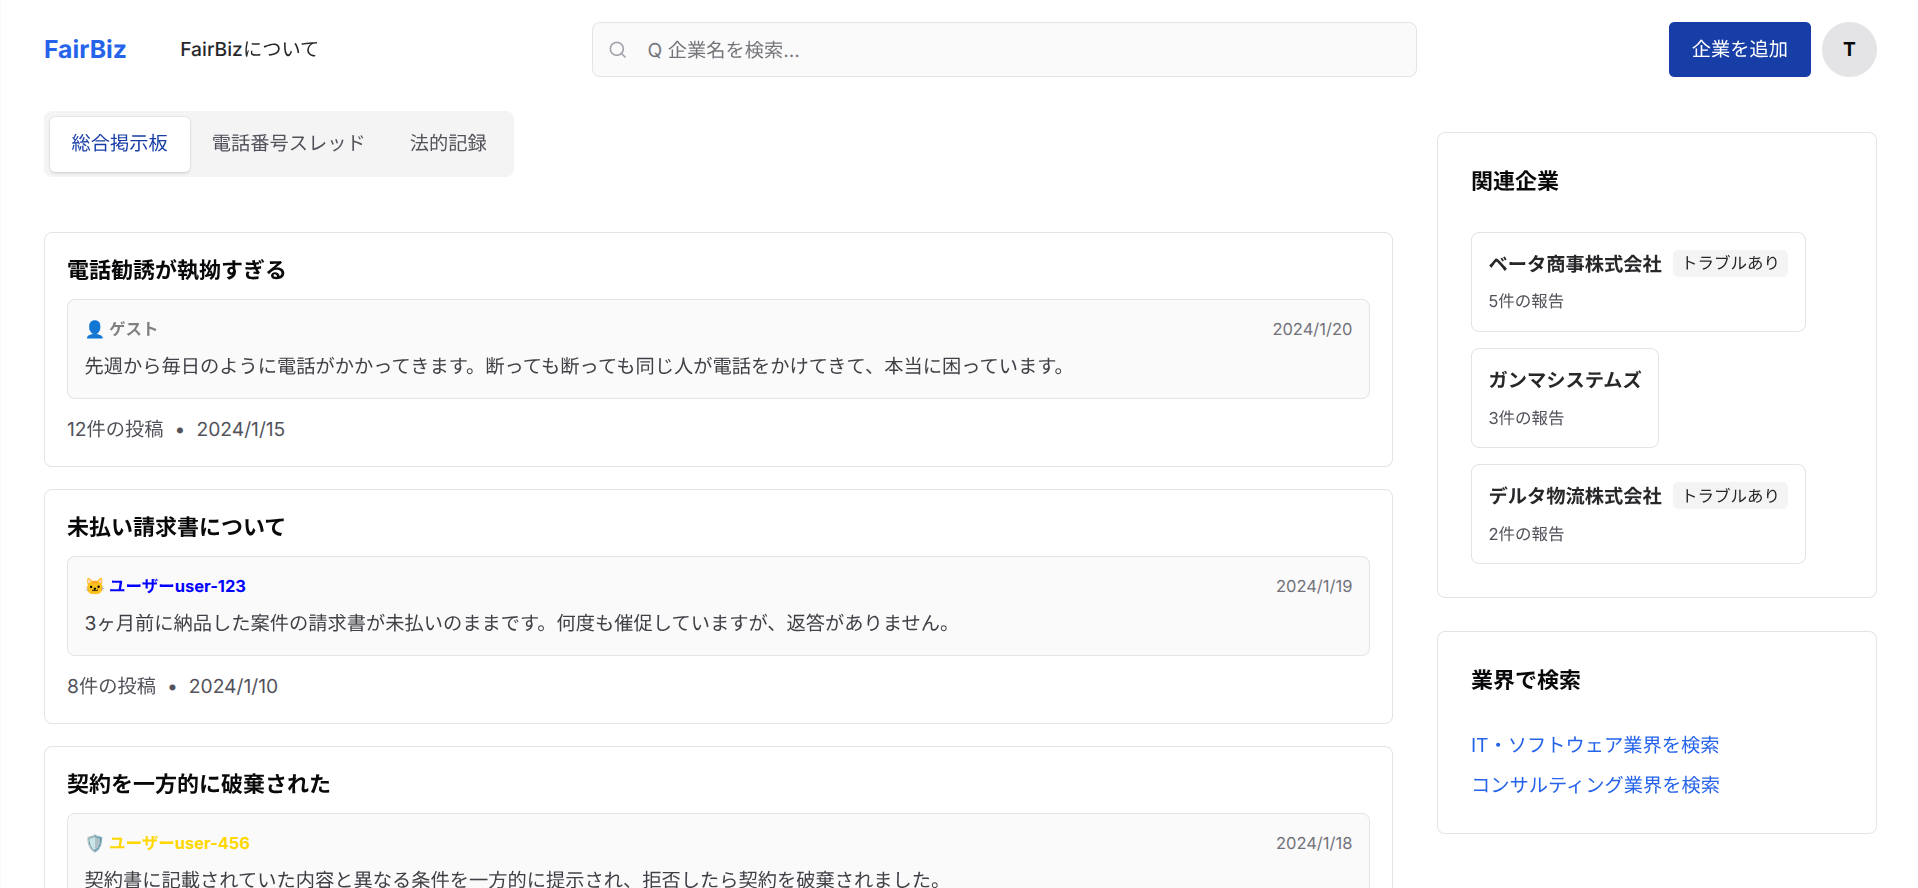1918x888 pixels.
Task: Click IT・ソフトウェア業界を検索 link
Action: (1594, 745)
